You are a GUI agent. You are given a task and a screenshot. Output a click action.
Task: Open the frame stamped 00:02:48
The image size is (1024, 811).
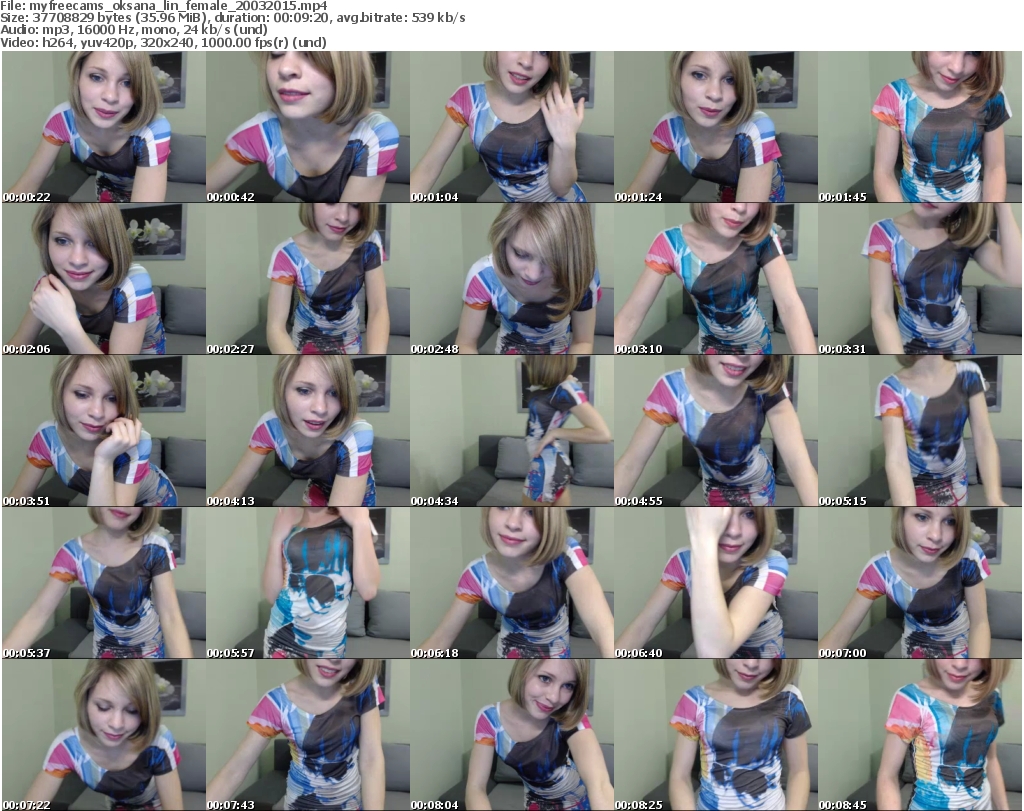coord(512,279)
